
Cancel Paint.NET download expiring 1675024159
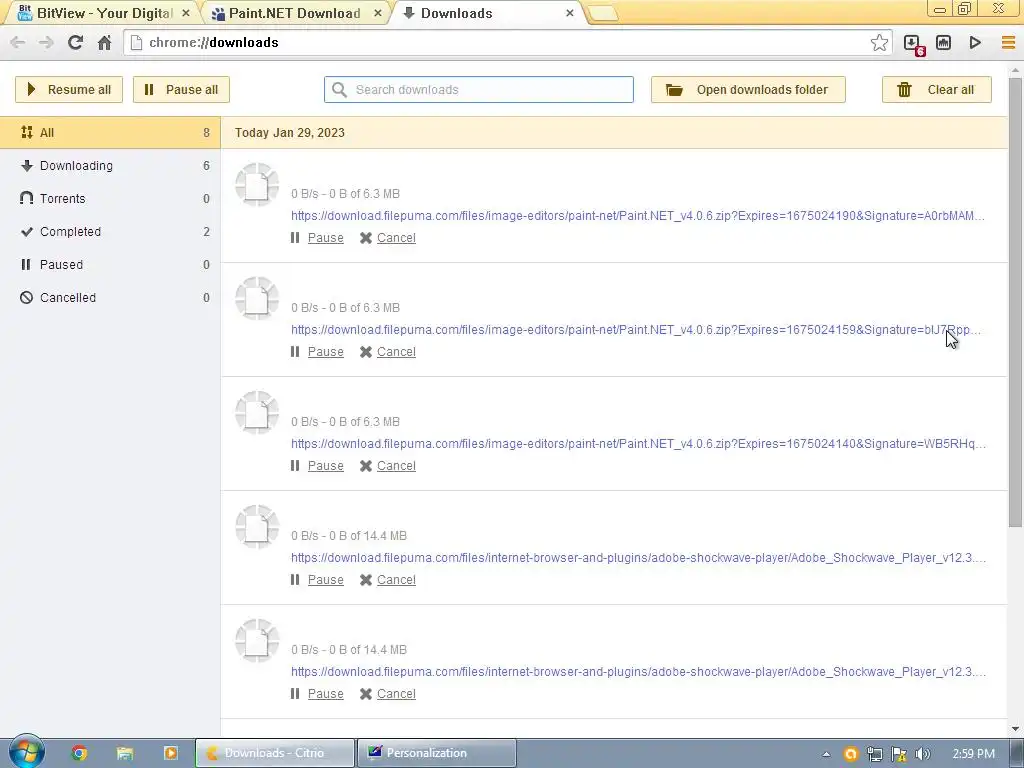tap(396, 351)
